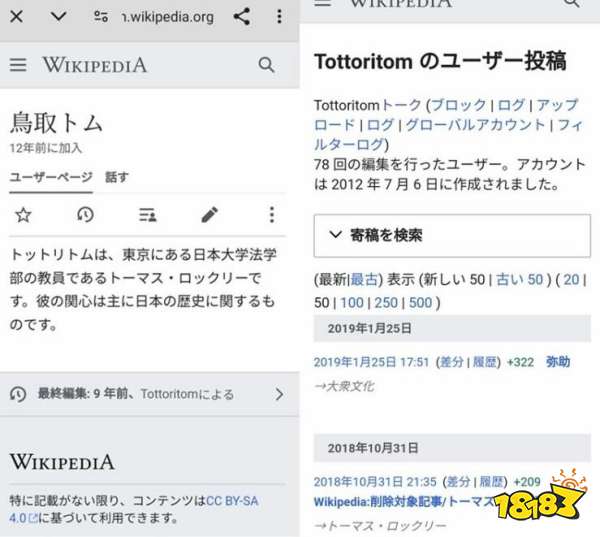The width and height of the screenshot is (600, 537).
Task: Edit page using pencil icon
Action: pyautogui.click(x=210, y=215)
